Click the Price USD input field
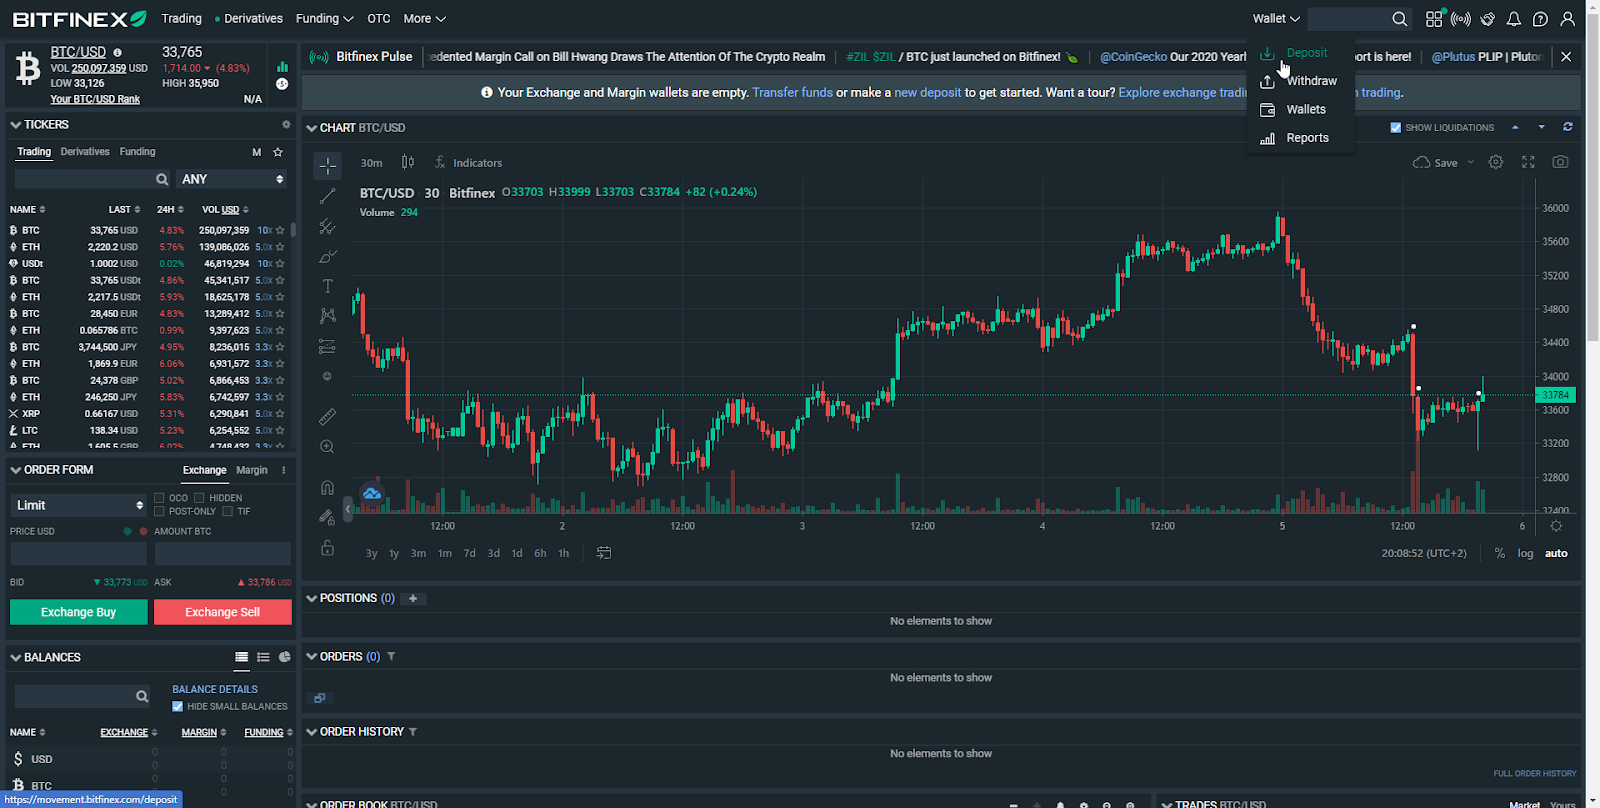The height and width of the screenshot is (808, 1600). (79, 554)
